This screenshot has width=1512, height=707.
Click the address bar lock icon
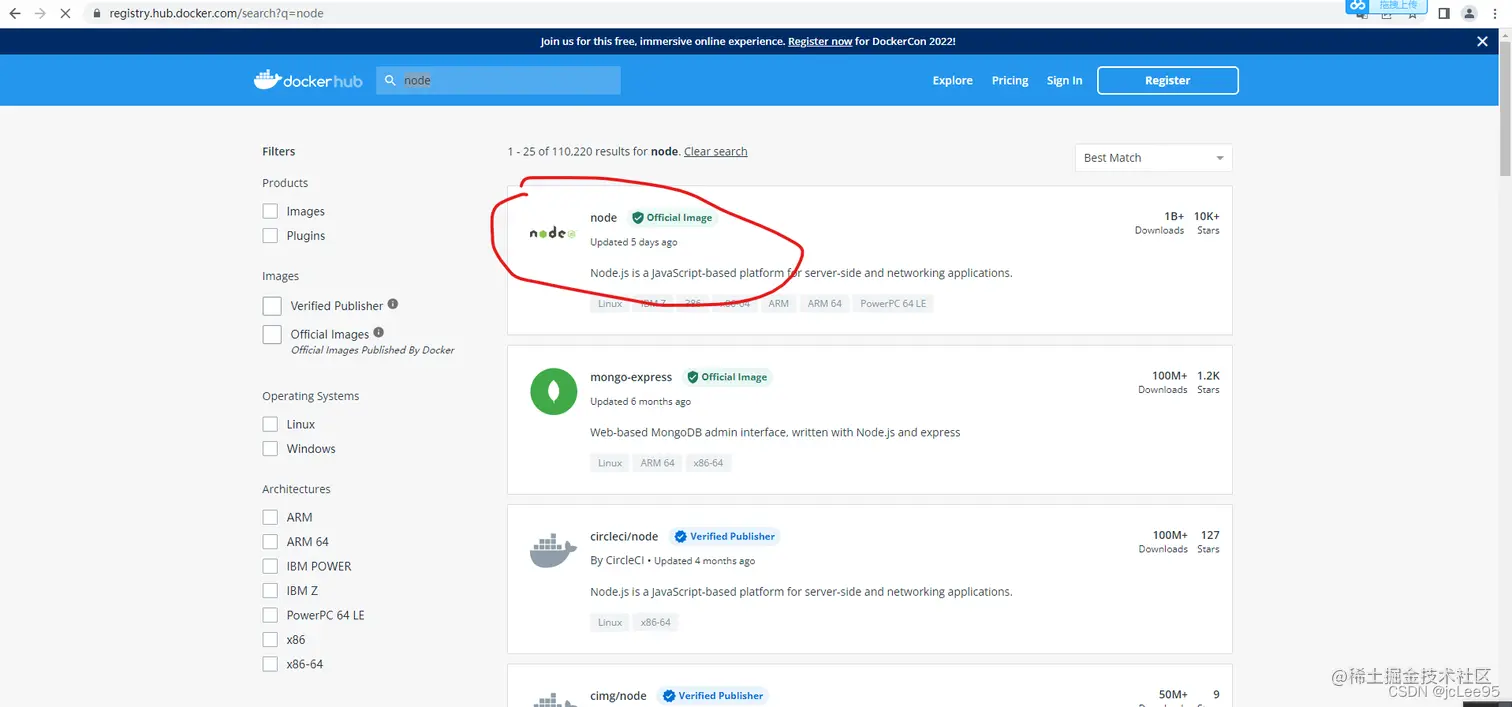coord(97,14)
